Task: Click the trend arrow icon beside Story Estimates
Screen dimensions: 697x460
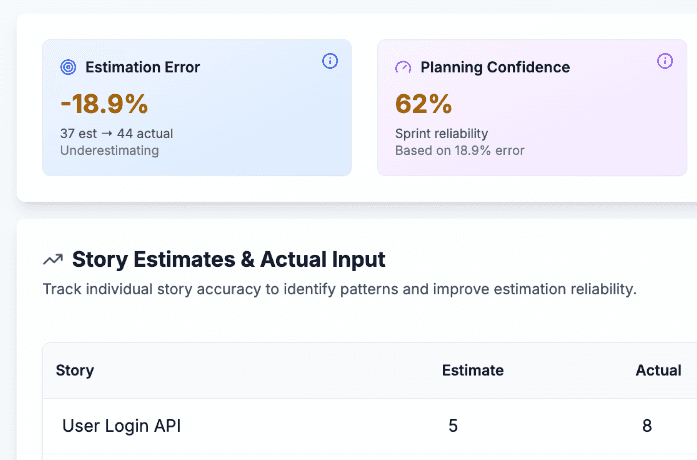Action: (53, 260)
